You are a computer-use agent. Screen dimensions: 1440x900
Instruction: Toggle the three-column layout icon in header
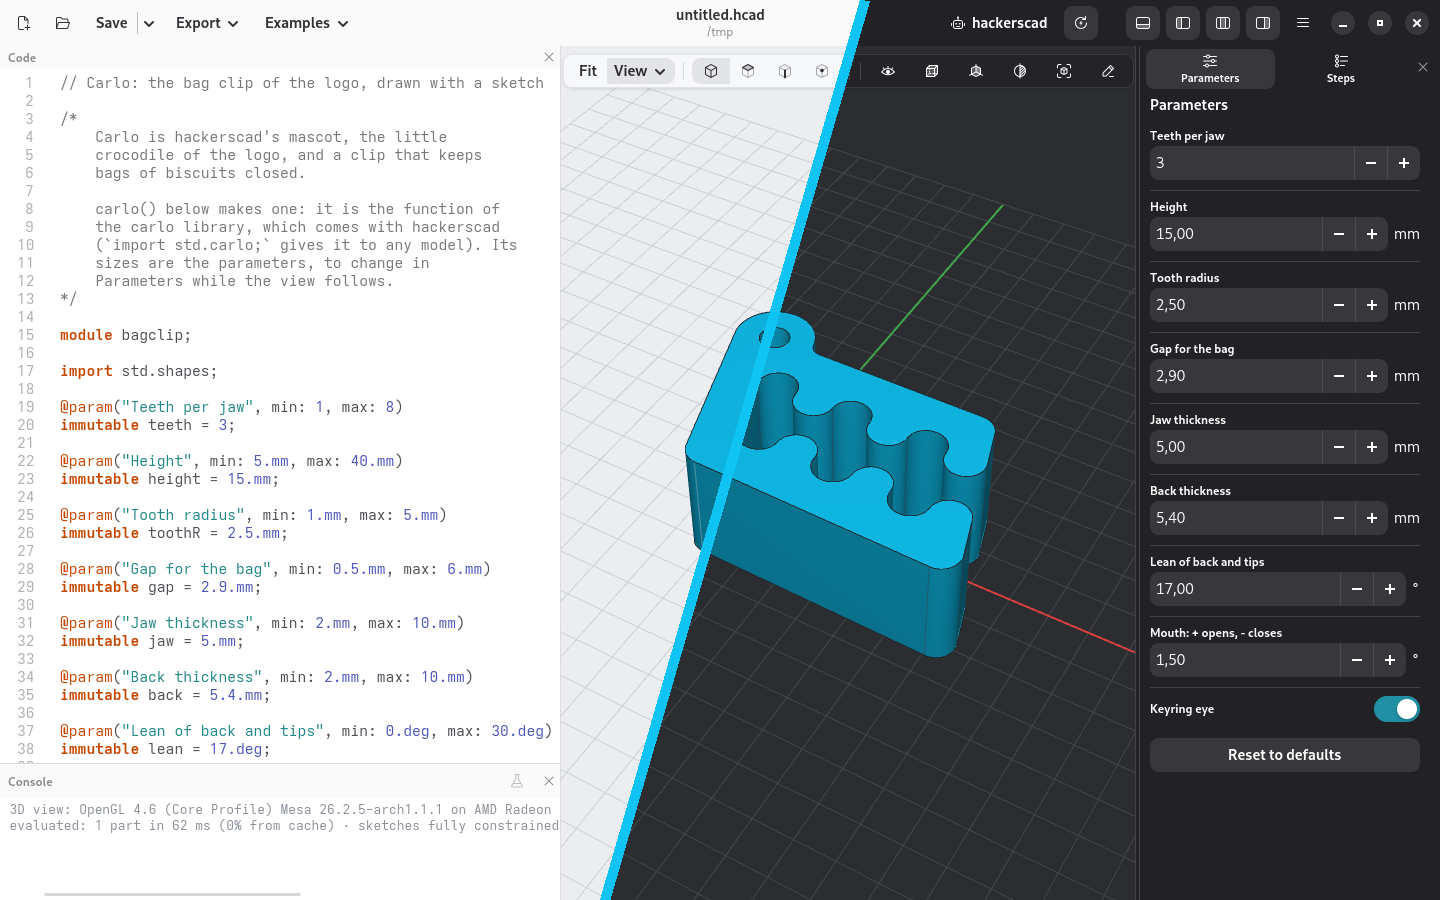1223,23
